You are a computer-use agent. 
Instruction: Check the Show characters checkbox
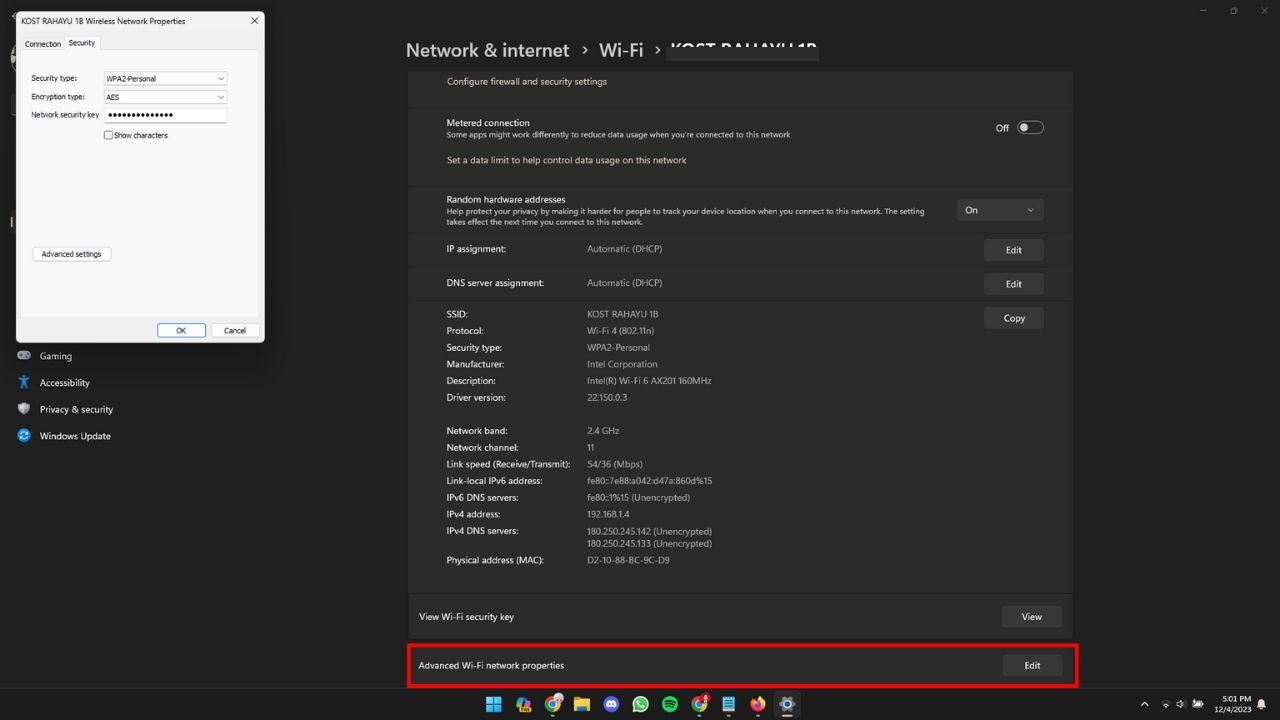tap(109, 135)
